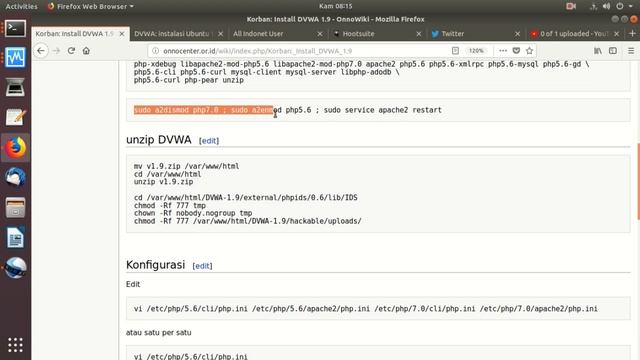Image resolution: width=640 pixels, height=360 pixels.
Task: Open the Library button
Action: (x=598, y=51)
